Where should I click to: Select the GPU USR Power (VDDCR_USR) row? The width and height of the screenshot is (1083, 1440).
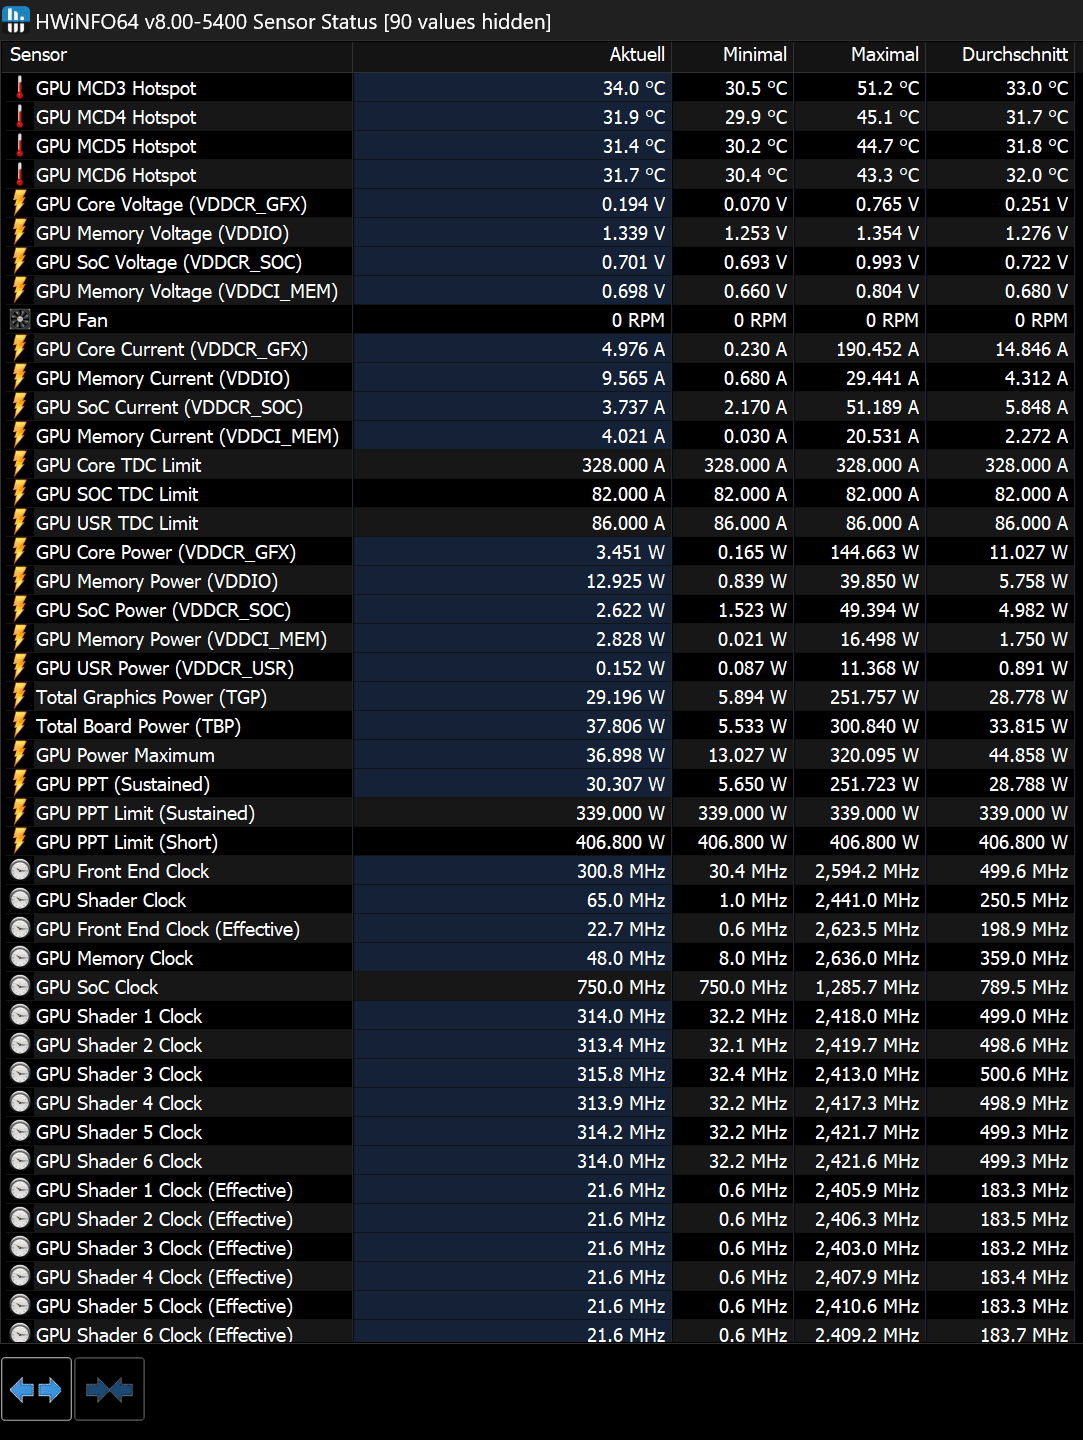(x=538, y=668)
